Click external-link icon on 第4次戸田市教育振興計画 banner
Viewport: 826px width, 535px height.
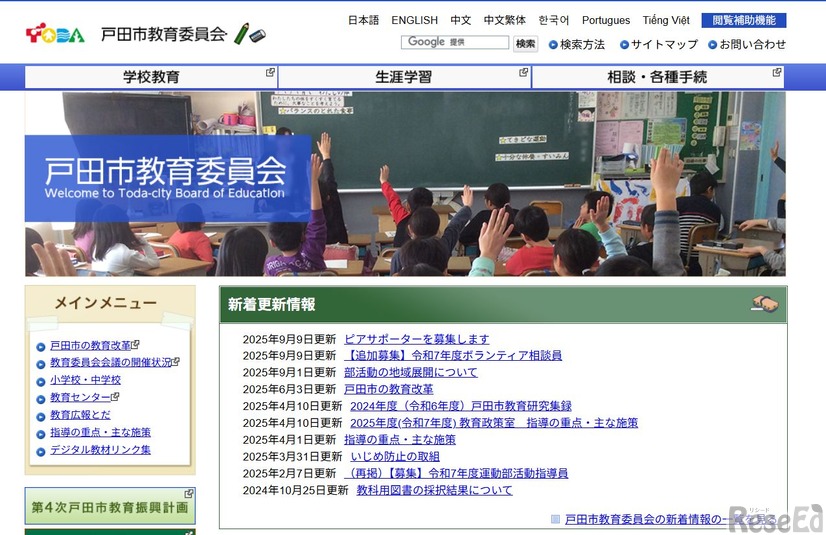click(x=189, y=493)
